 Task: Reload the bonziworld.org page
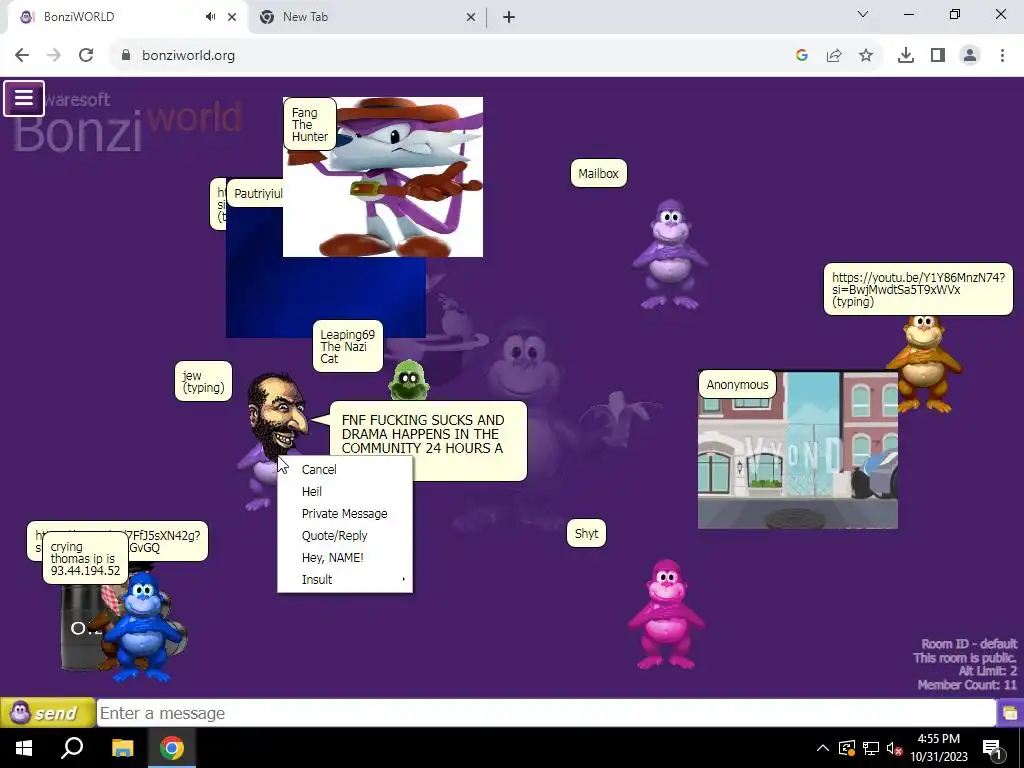[x=86, y=56]
